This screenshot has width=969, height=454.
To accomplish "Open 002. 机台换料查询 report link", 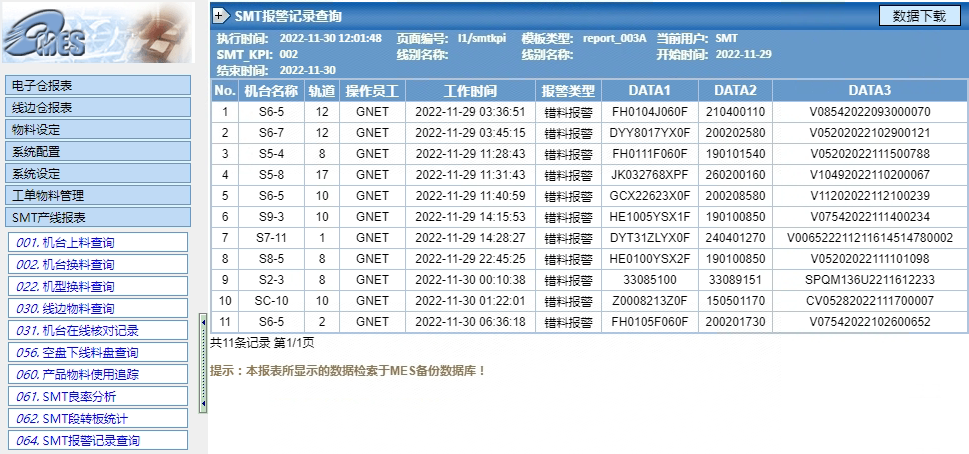I will click(x=98, y=265).
